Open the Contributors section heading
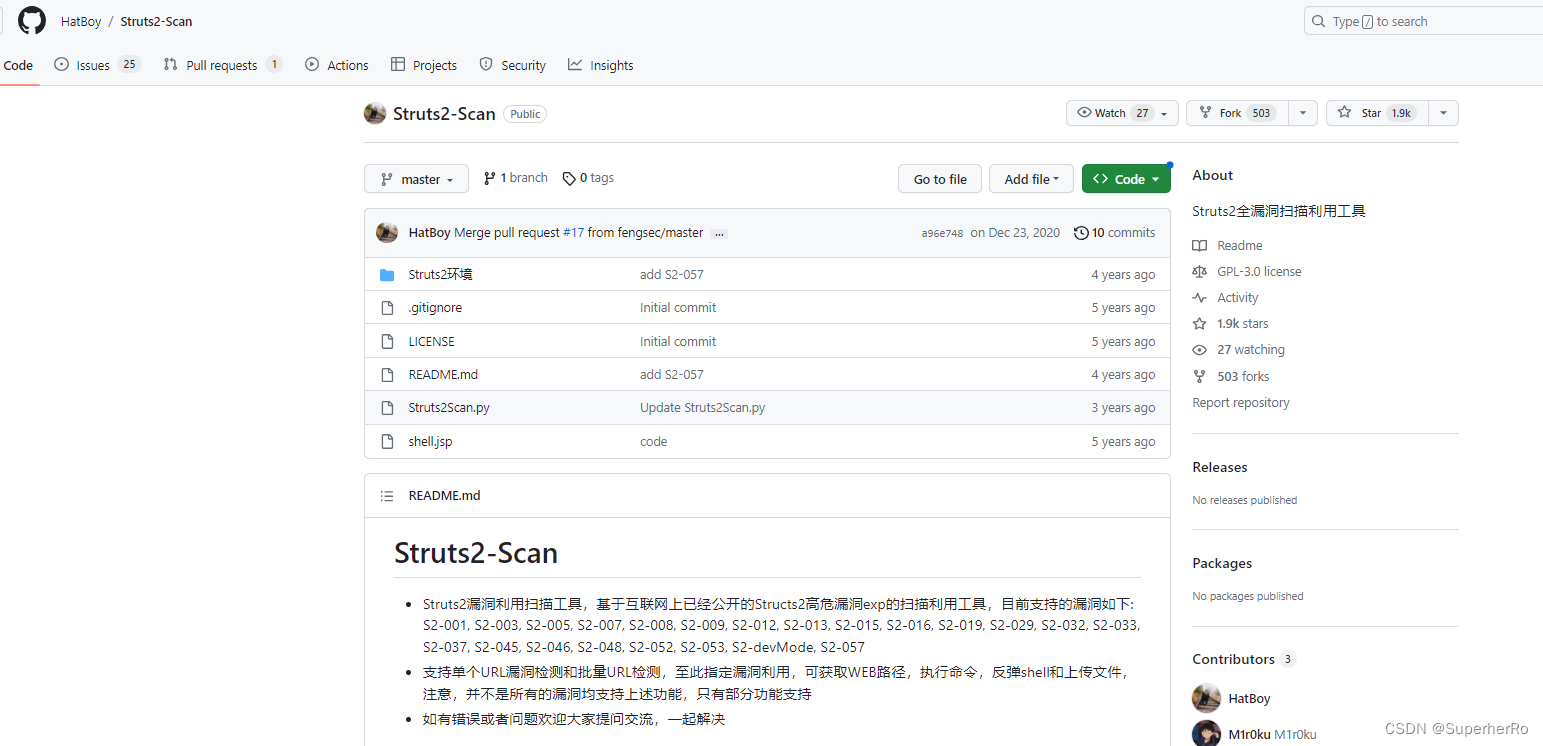 coord(1233,660)
